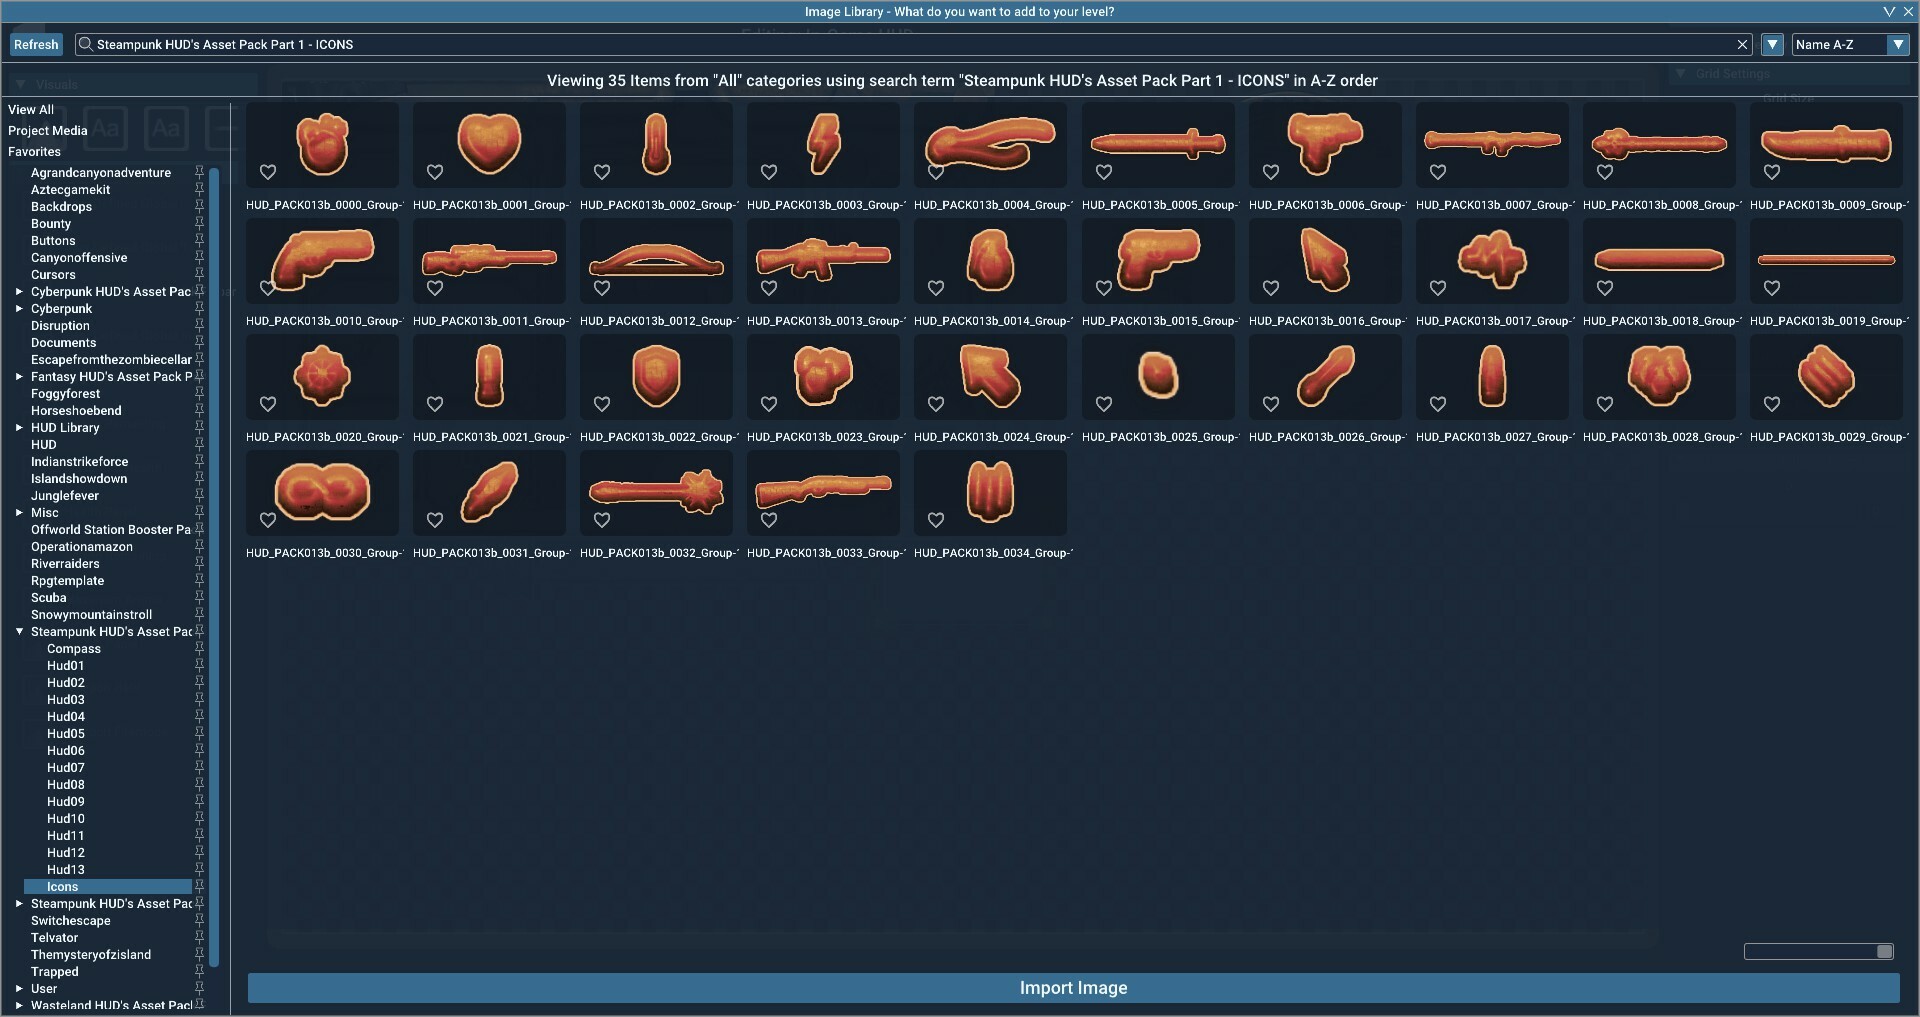Viewport: 1920px width, 1017px height.
Task: Heart the HUD_PACK013b_0019 thumbnail
Action: click(x=1771, y=288)
